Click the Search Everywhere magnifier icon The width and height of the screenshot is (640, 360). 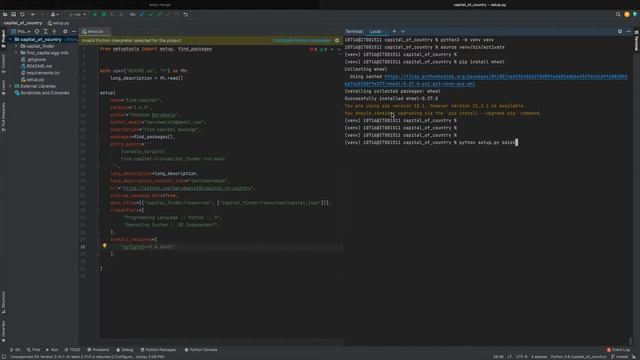tap(618, 14)
